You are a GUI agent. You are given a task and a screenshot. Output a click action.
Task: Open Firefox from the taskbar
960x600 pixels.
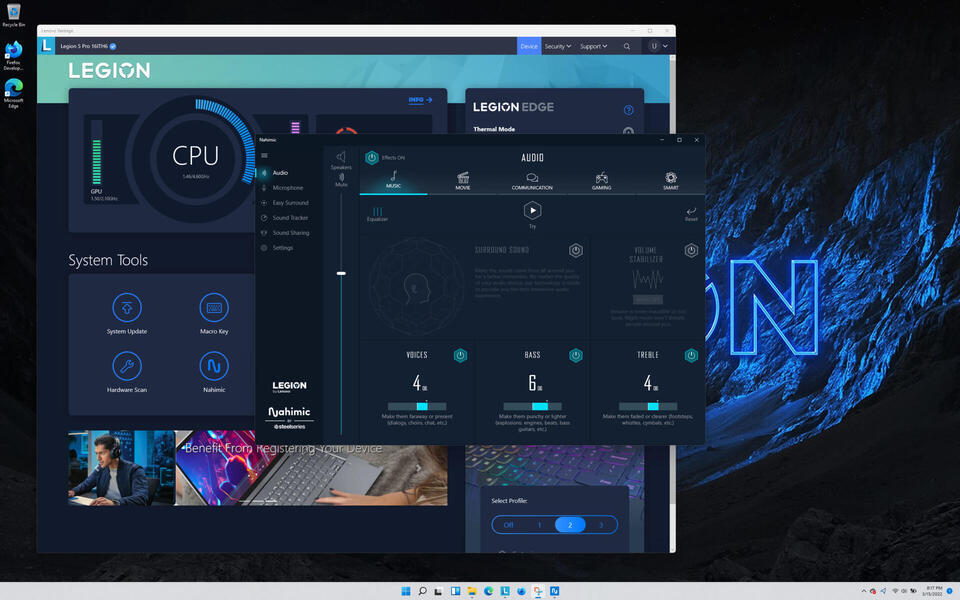pos(522,591)
